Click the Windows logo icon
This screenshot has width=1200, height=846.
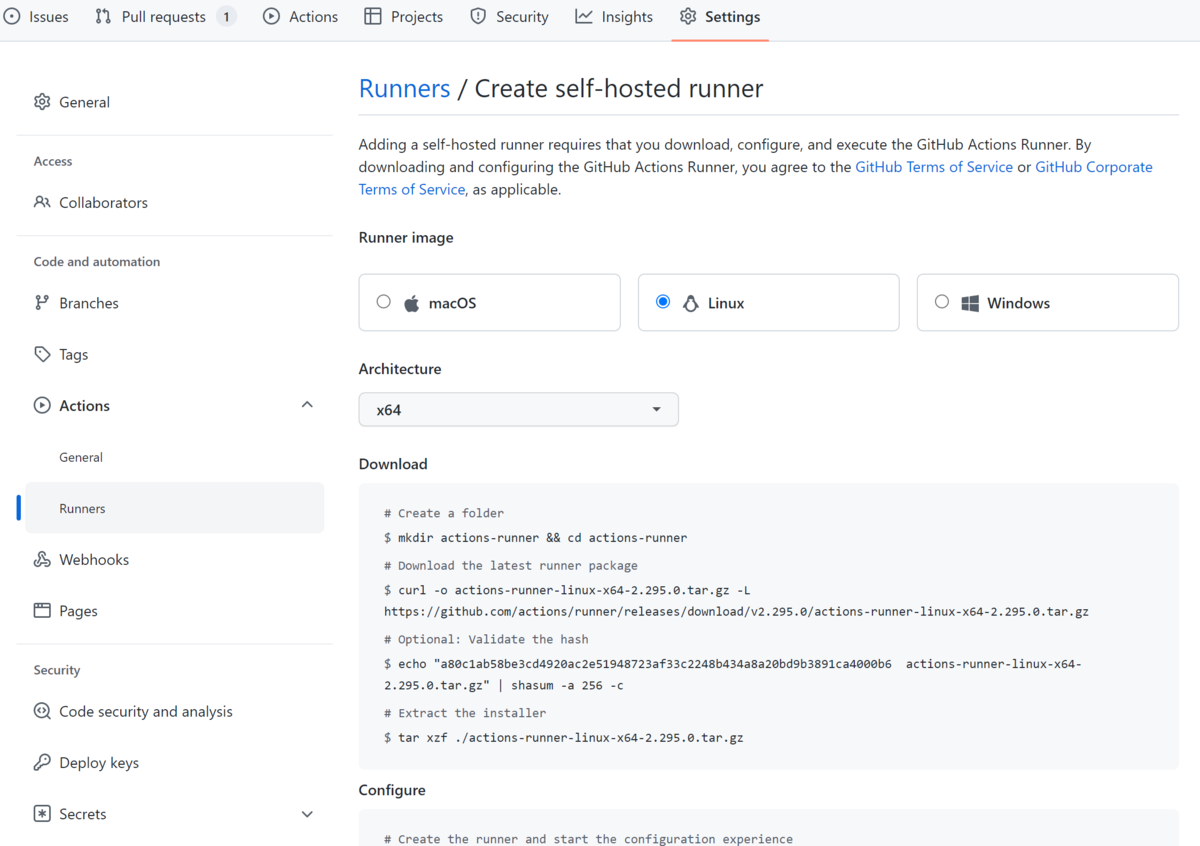(970, 303)
